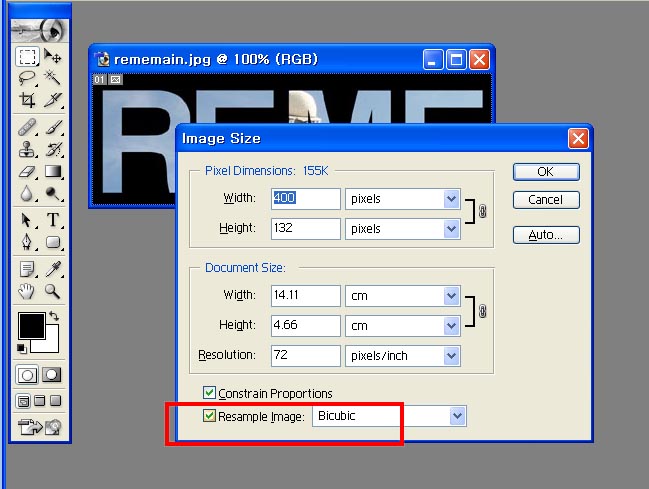Click OK in Image Size dialog
This screenshot has width=649, height=489.
[546, 171]
